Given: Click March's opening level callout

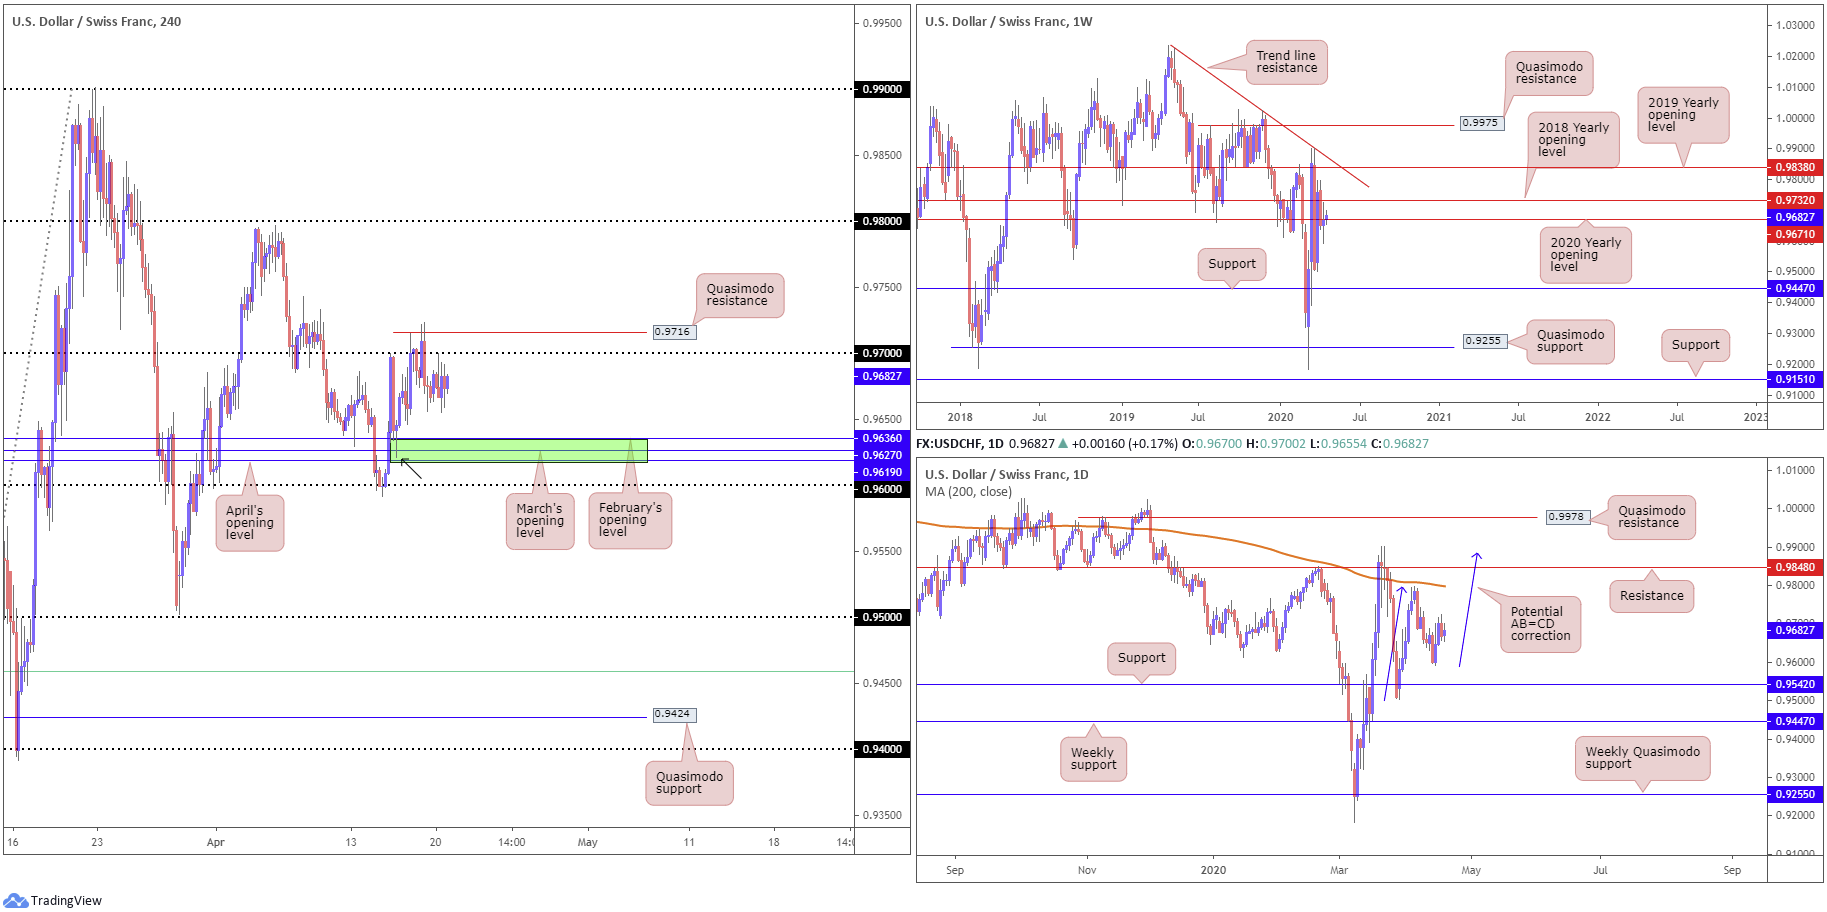Looking at the screenshot, I should [x=540, y=520].
